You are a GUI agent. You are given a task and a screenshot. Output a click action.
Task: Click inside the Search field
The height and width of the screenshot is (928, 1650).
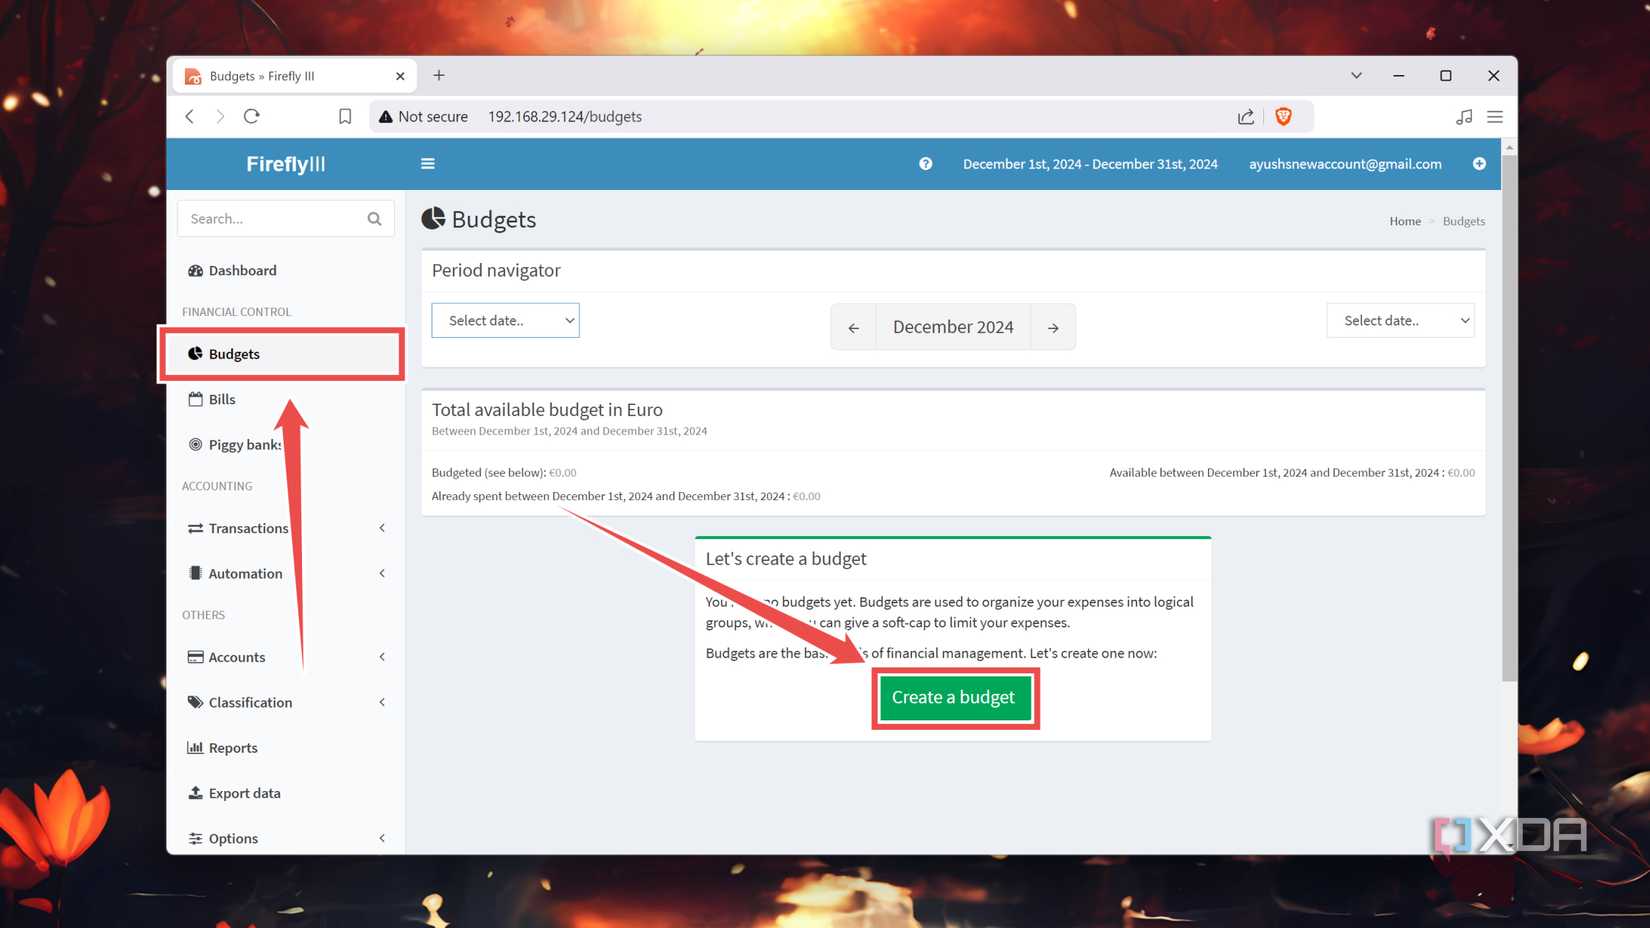point(270,218)
